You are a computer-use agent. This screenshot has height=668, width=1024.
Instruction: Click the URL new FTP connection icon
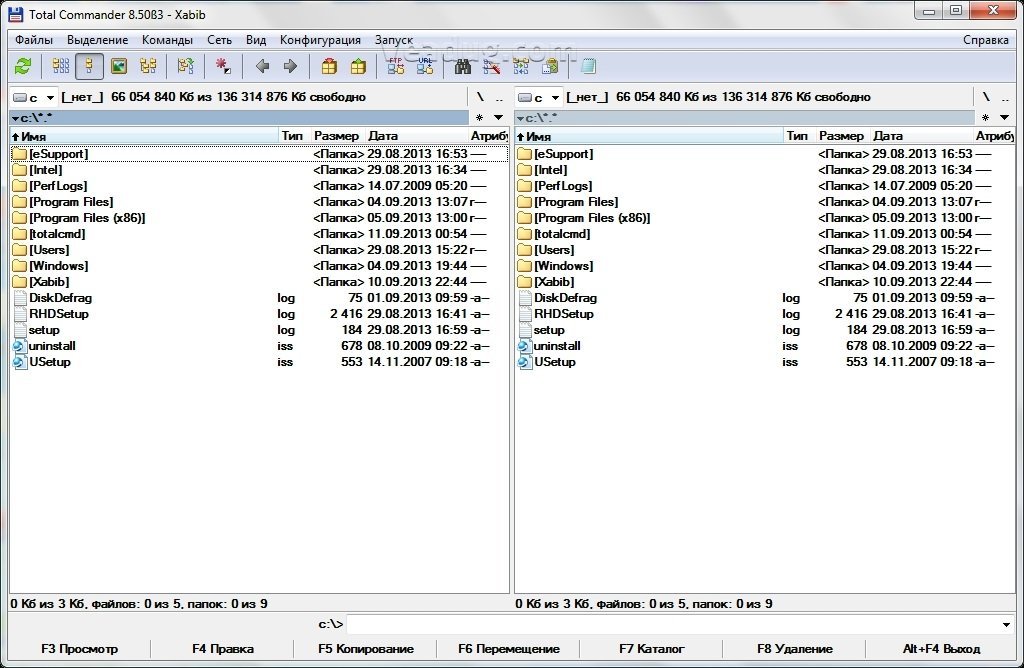(425, 67)
